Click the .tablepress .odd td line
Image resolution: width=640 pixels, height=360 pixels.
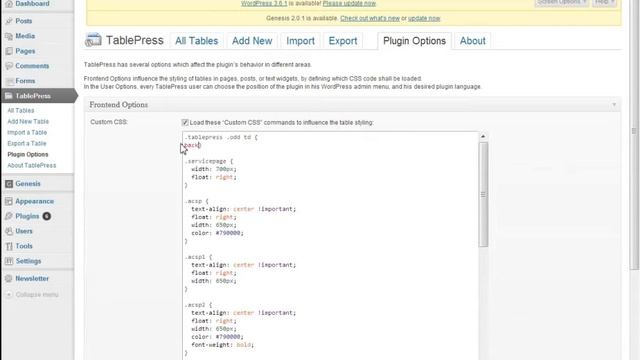[x=221, y=138]
